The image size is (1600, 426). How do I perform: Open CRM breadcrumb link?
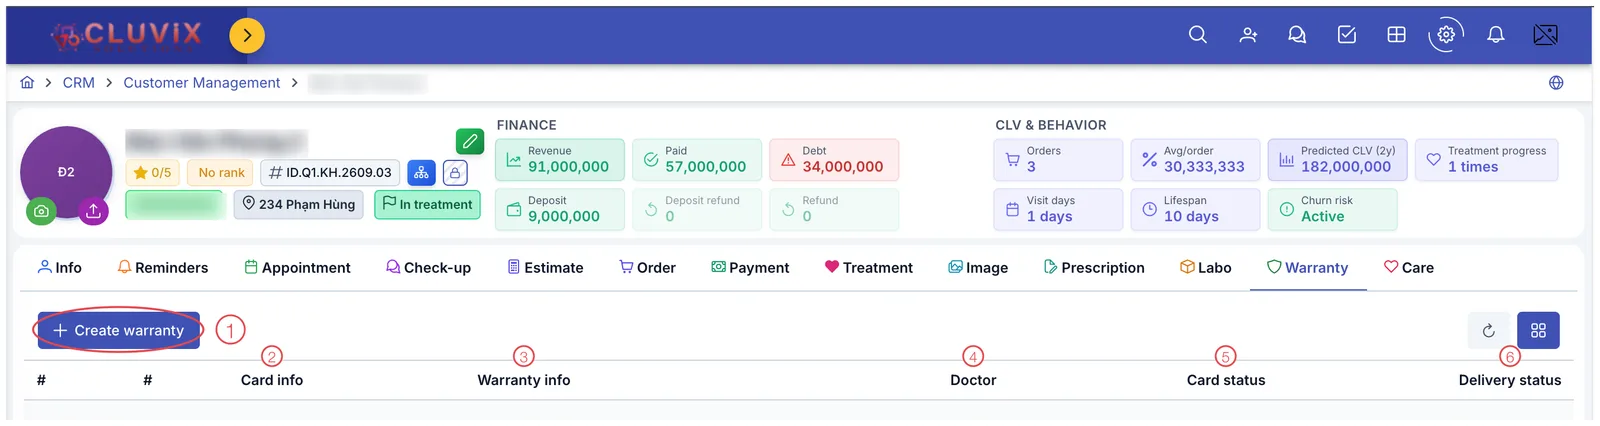[x=78, y=83]
